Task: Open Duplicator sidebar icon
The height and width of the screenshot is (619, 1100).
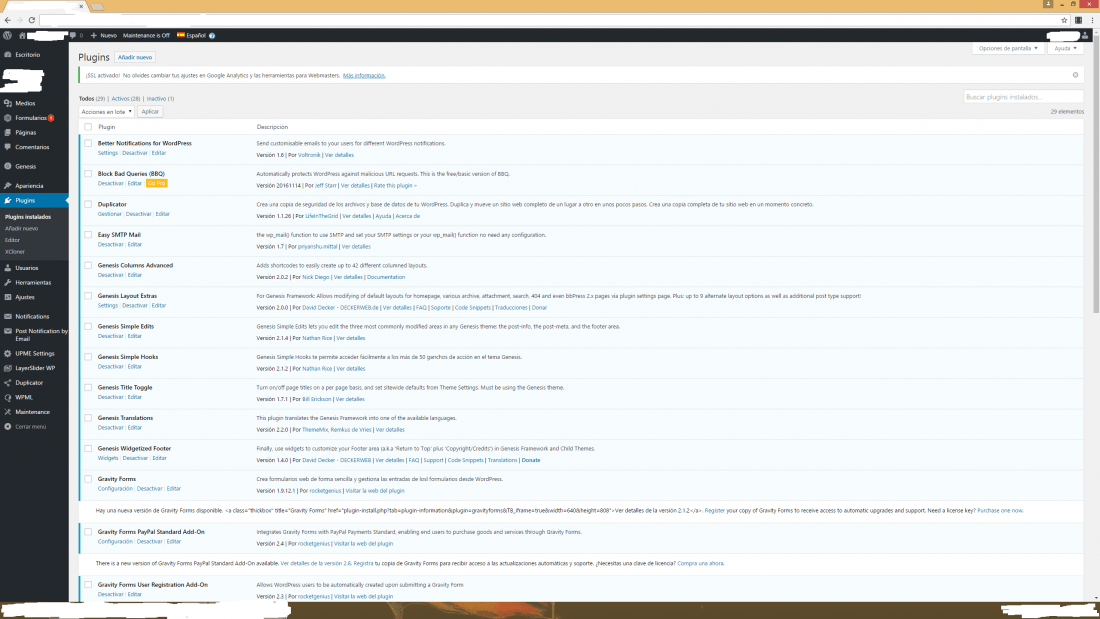Action: pos(8,382)
